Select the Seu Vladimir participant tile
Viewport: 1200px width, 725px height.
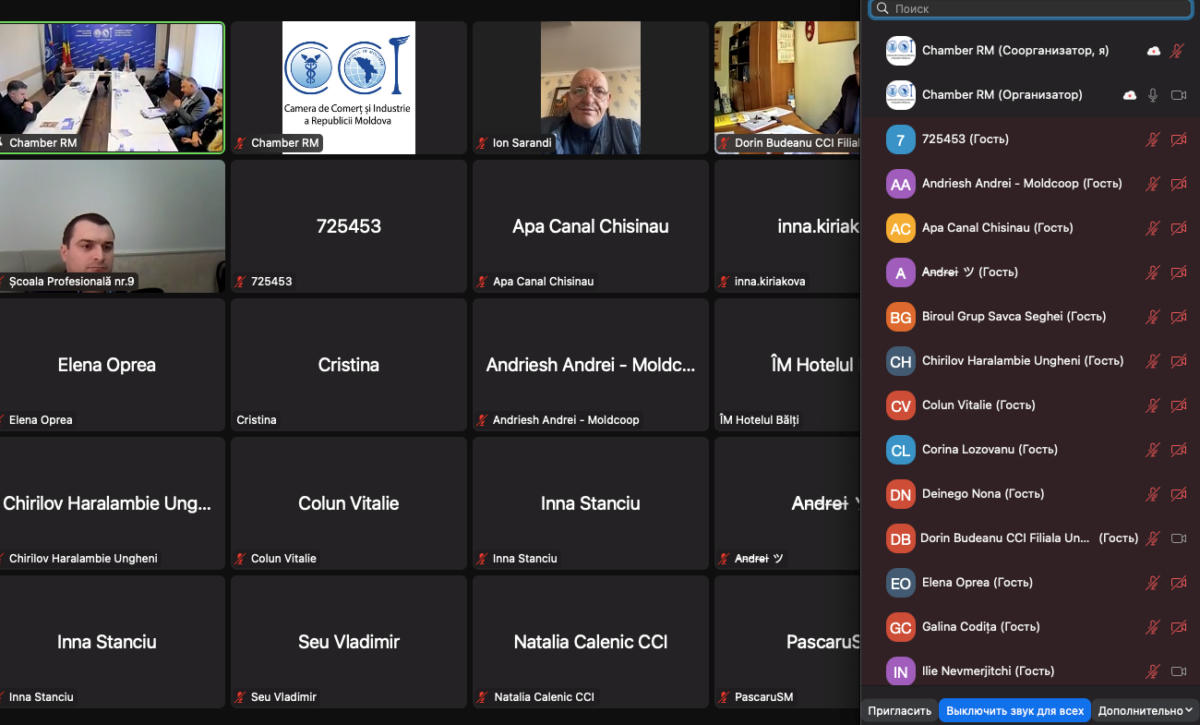pyautogui.click(x=349, y=642)
